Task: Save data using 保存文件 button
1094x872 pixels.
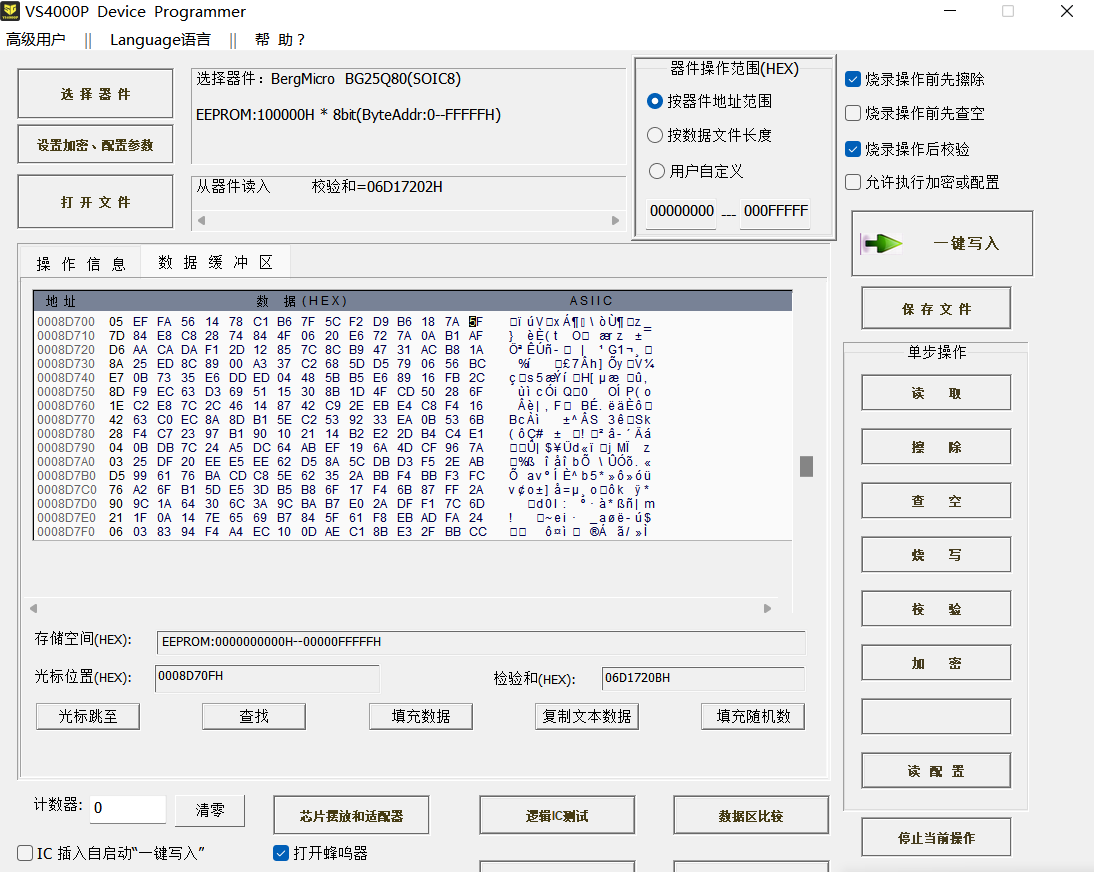Action: (x=935, y=308)
